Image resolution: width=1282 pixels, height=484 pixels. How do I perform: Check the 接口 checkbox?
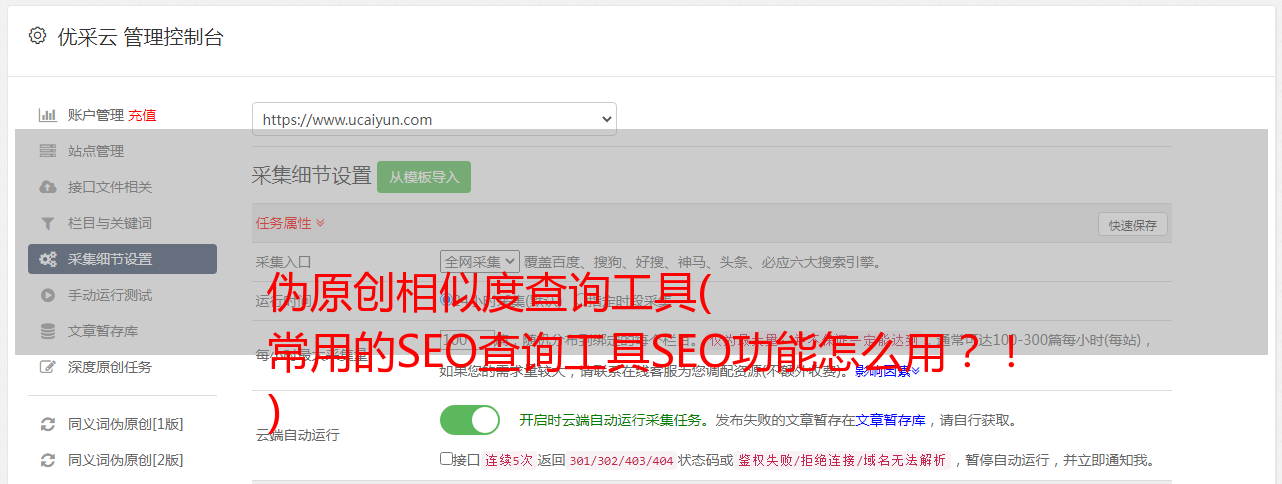click(x=447, y=459)
